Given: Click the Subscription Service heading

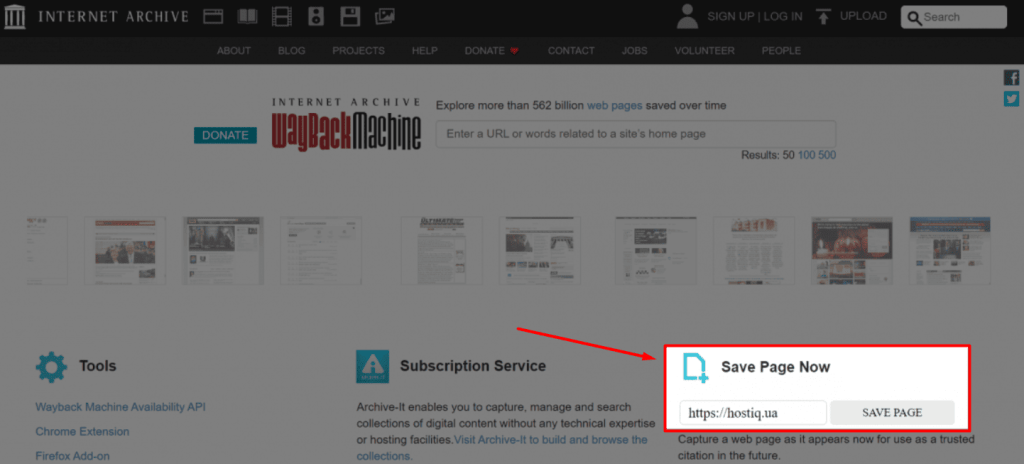Looking at the screenshot, I should pos(473,365).
